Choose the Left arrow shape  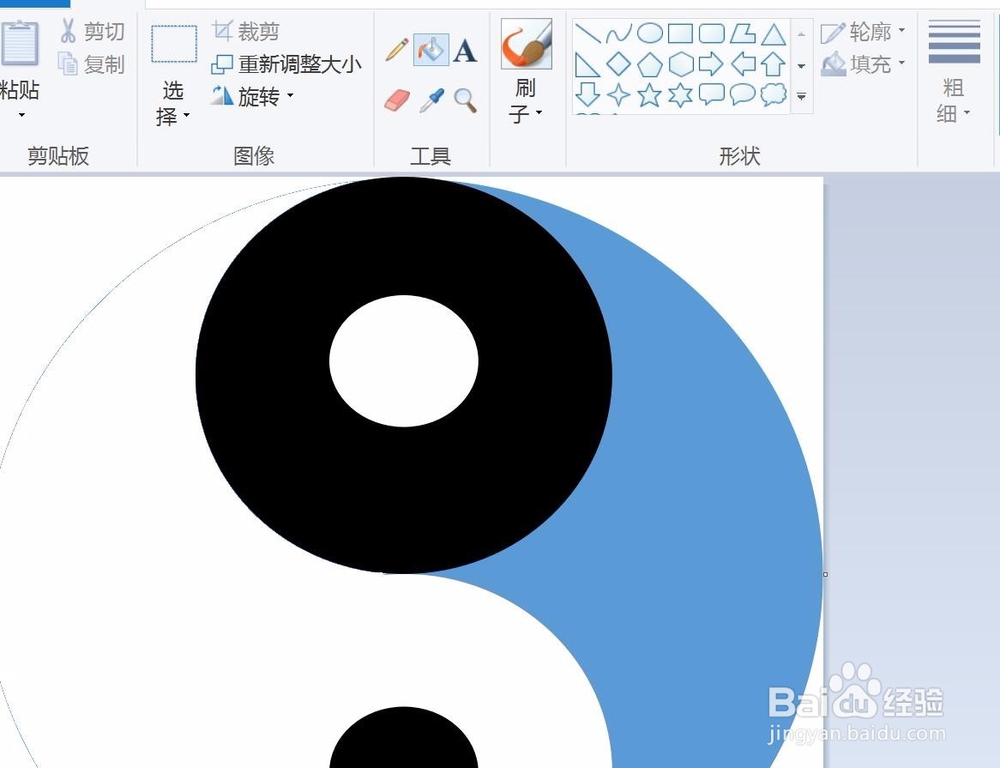742,64
